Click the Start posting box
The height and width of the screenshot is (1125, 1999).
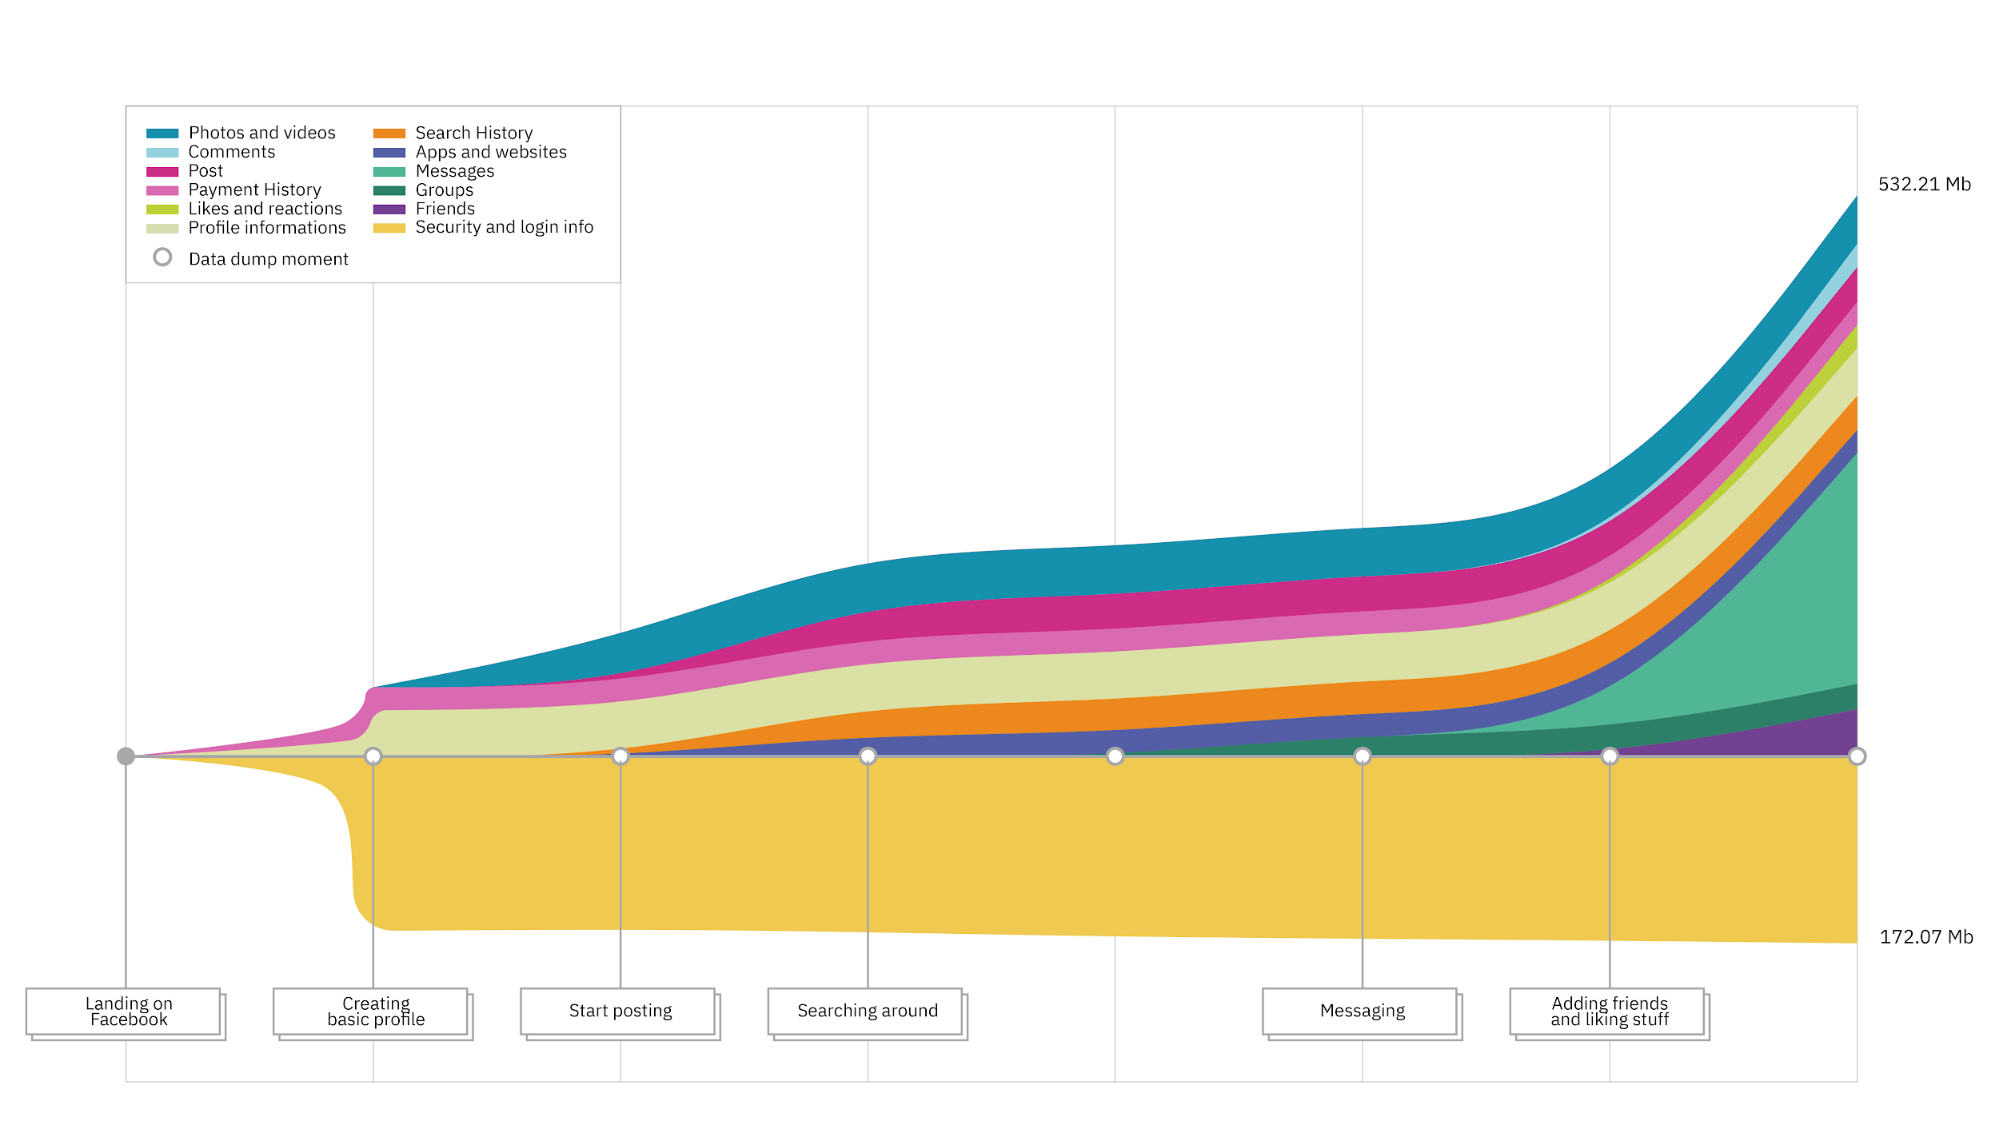[x=618, y=1012]
